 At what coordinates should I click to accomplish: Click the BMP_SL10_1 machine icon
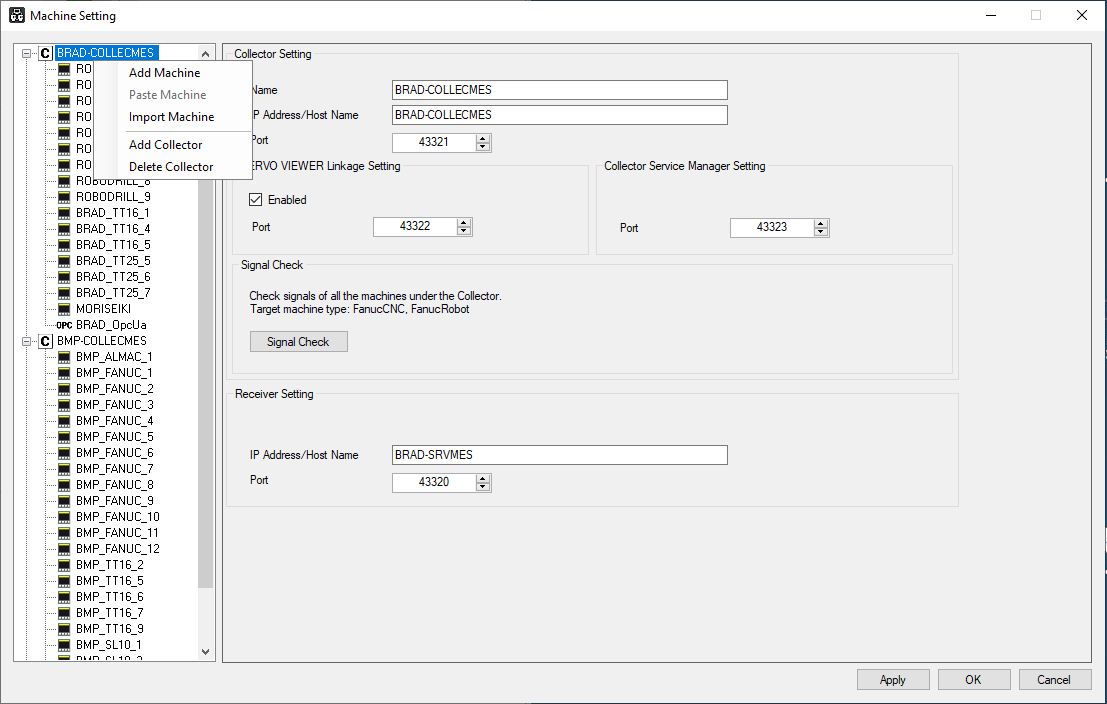pos(64,645)
